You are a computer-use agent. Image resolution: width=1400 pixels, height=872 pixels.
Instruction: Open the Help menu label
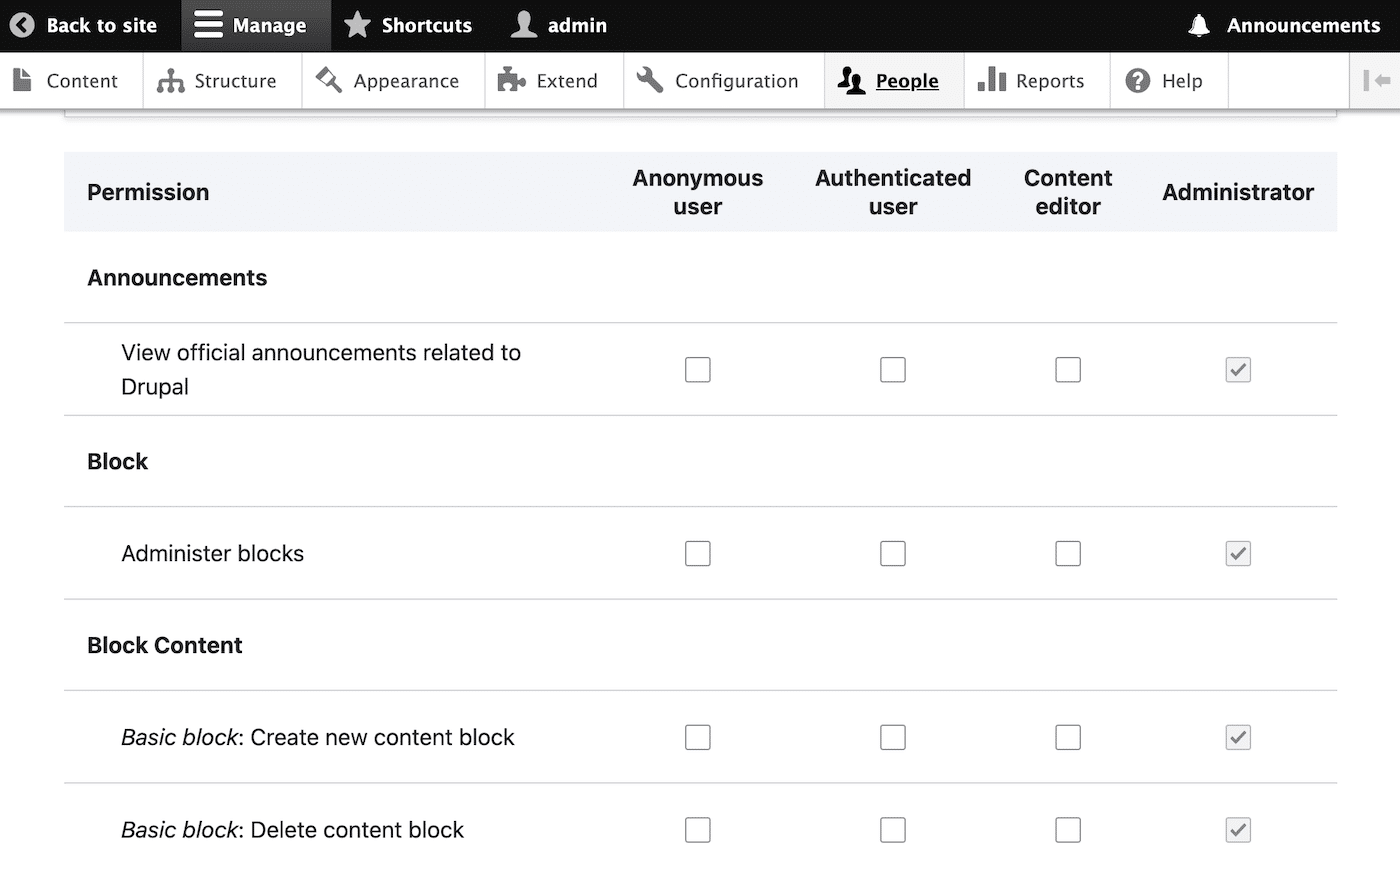[x=1182, y=81]
